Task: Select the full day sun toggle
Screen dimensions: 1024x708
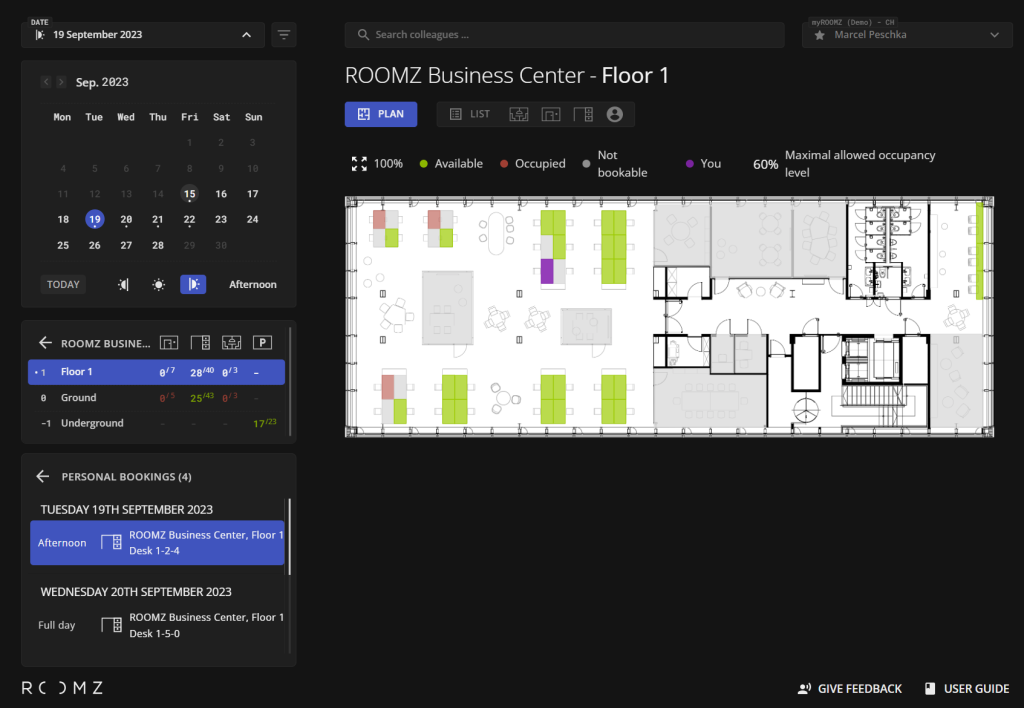Action: (x=158, y=285)
